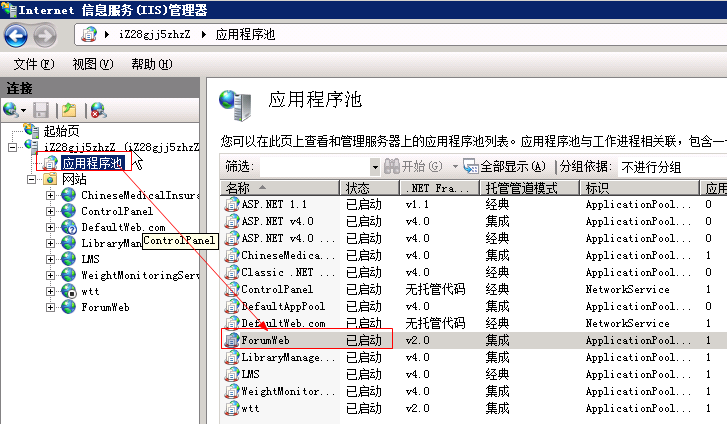Expand the LMS site node
The width and height of the screenshot is (727, 424).
pyautogui.click(x=50, y=259)
